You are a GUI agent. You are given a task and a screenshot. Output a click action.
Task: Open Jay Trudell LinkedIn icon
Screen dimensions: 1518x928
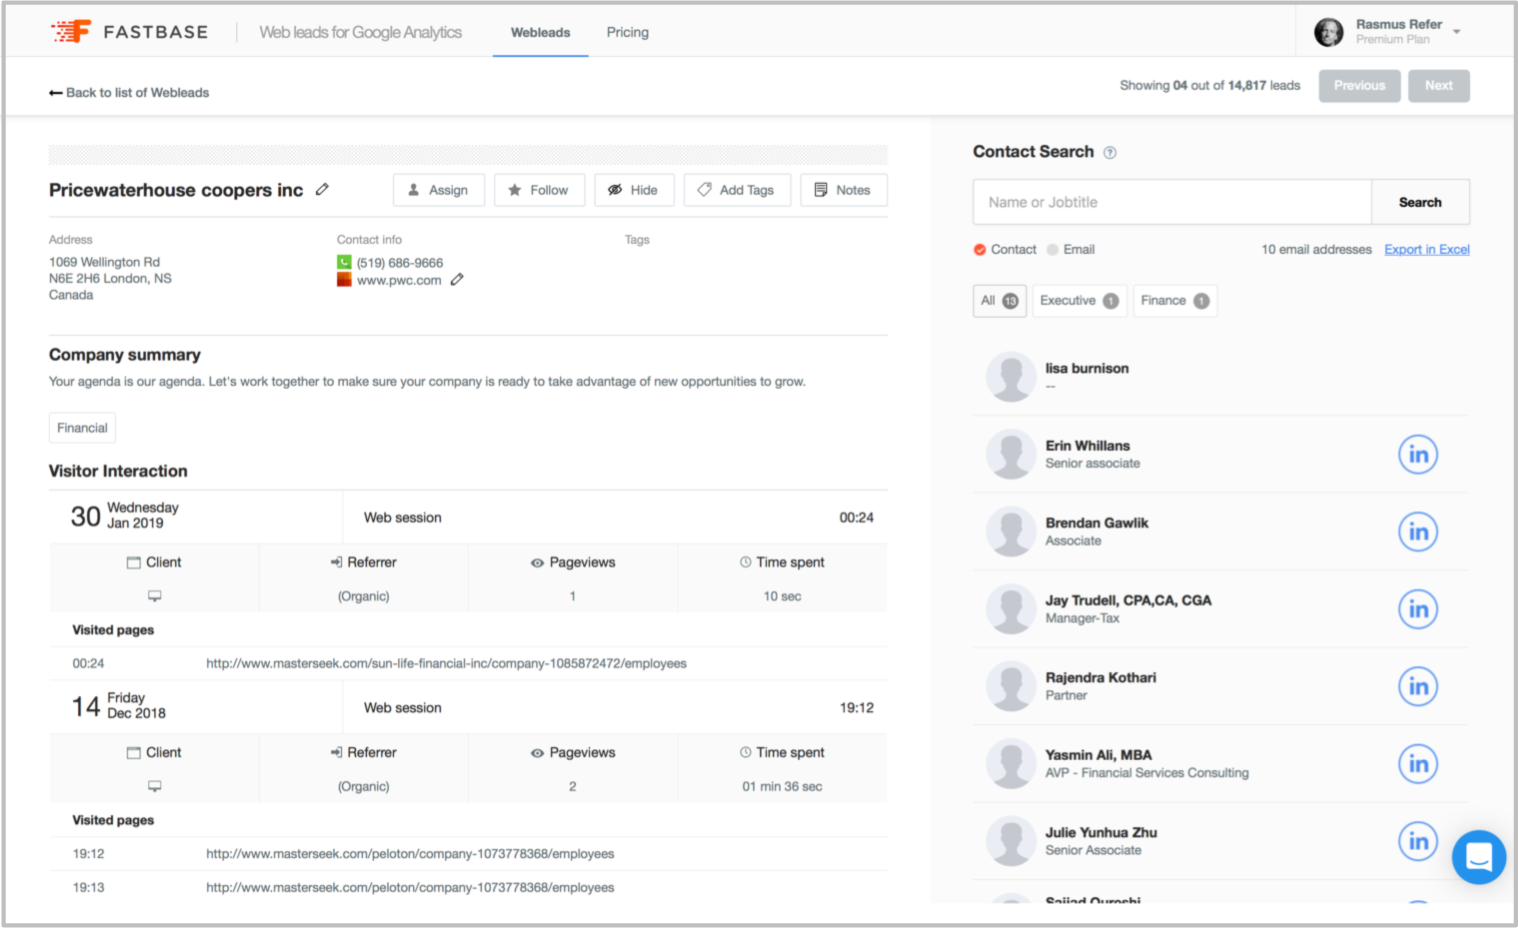[x=1418, y=609]
